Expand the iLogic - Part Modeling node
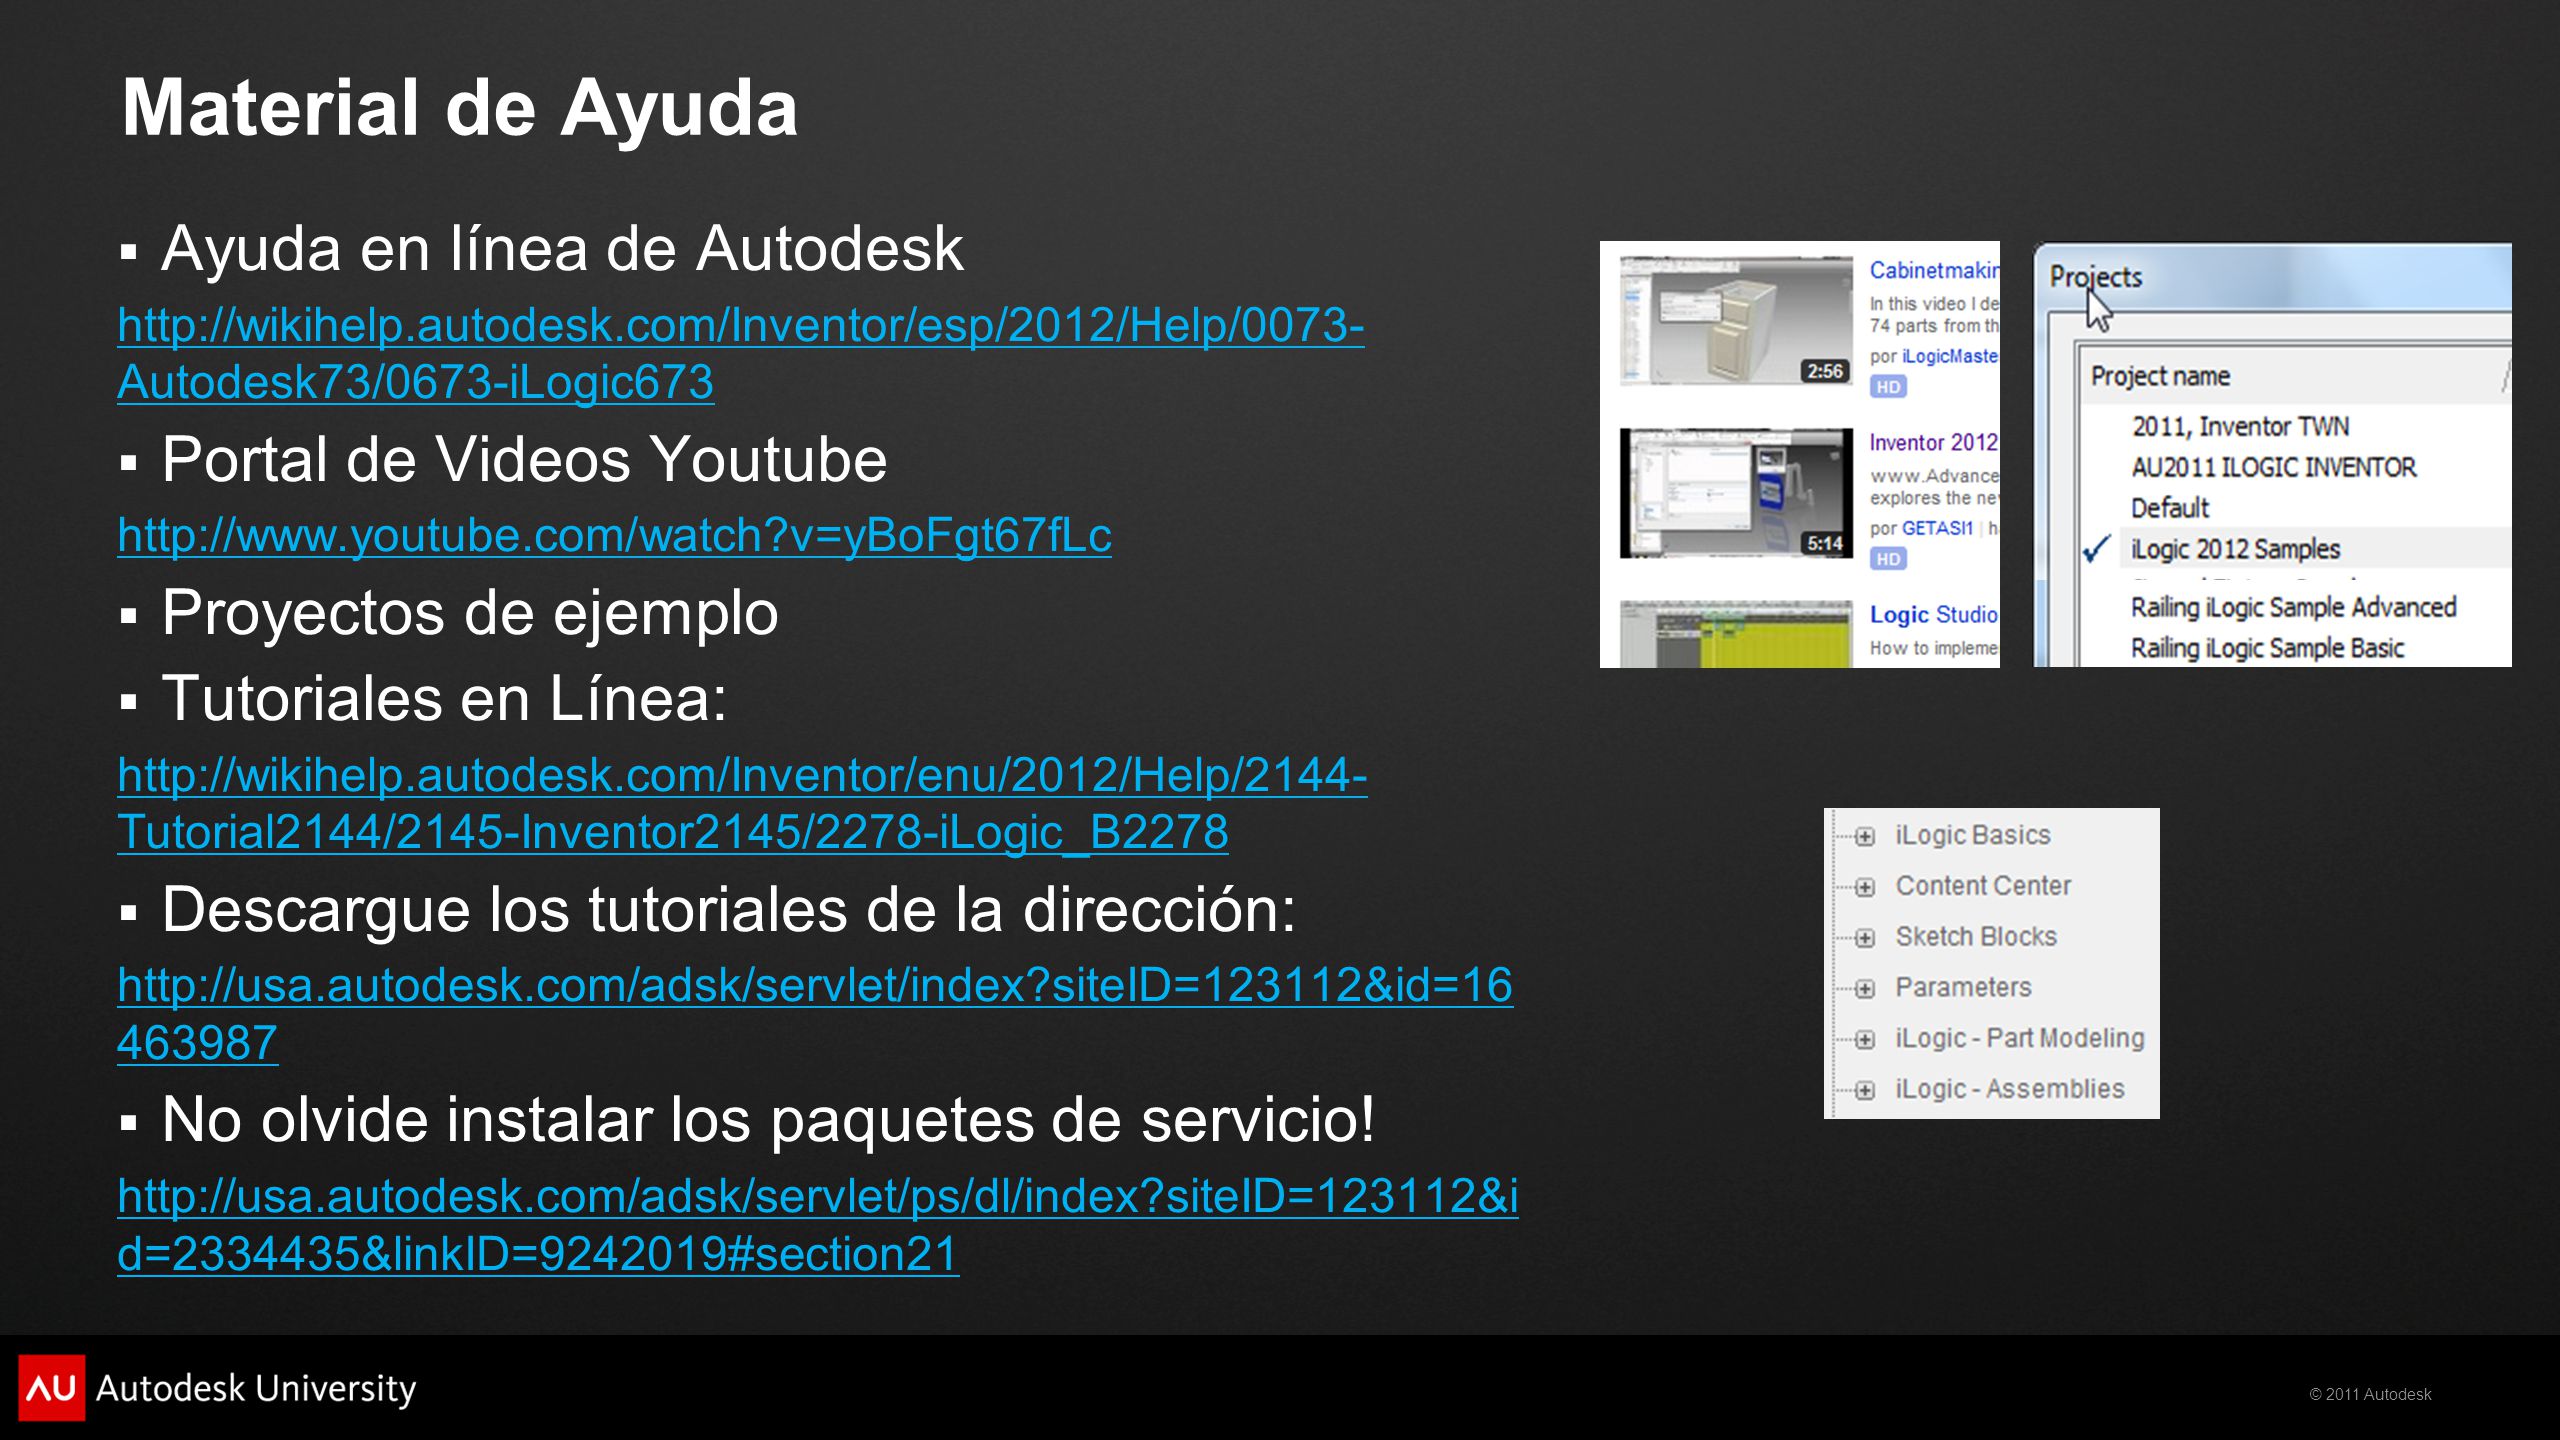This screenshot has width=2560, height=1440. pos(1864,1040)
